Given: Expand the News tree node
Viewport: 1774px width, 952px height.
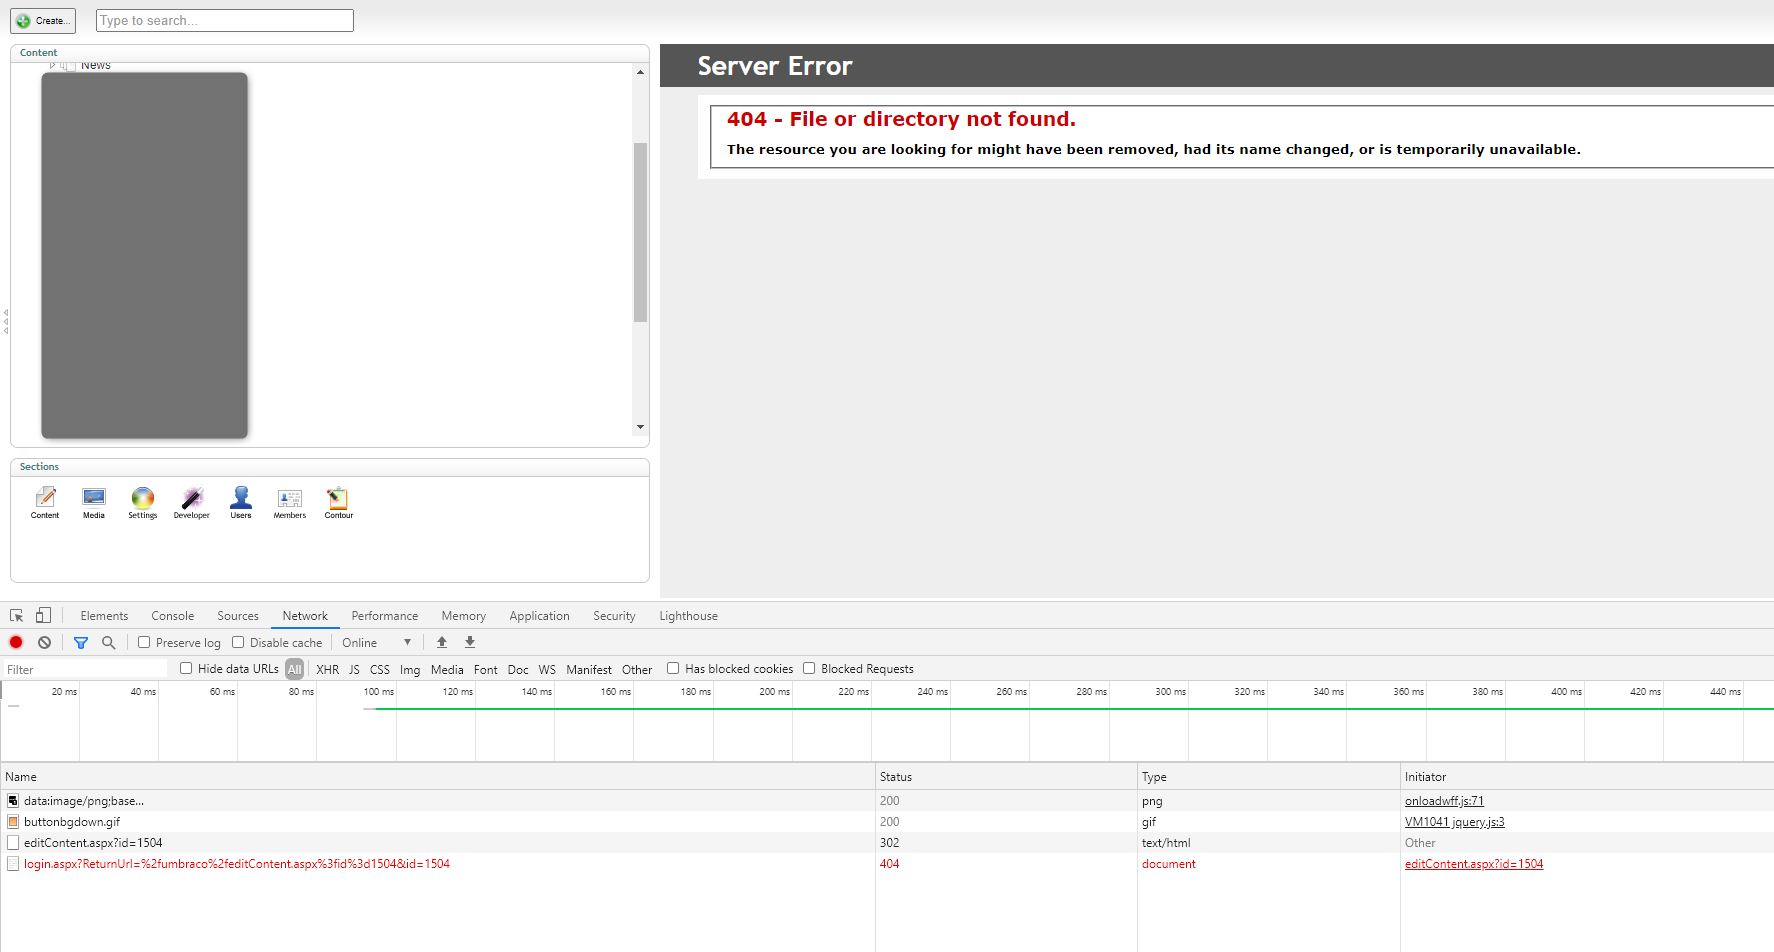Looking at the screenshot, I should tap(52, 66).
